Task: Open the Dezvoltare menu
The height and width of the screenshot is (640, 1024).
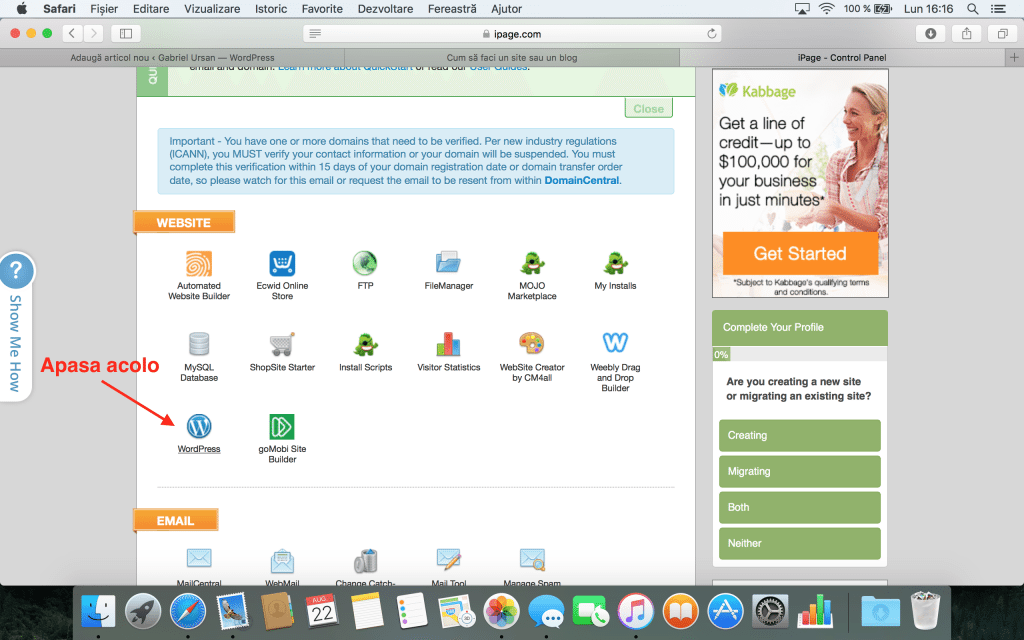Action: pyautogui.click(x=385, y=8)
